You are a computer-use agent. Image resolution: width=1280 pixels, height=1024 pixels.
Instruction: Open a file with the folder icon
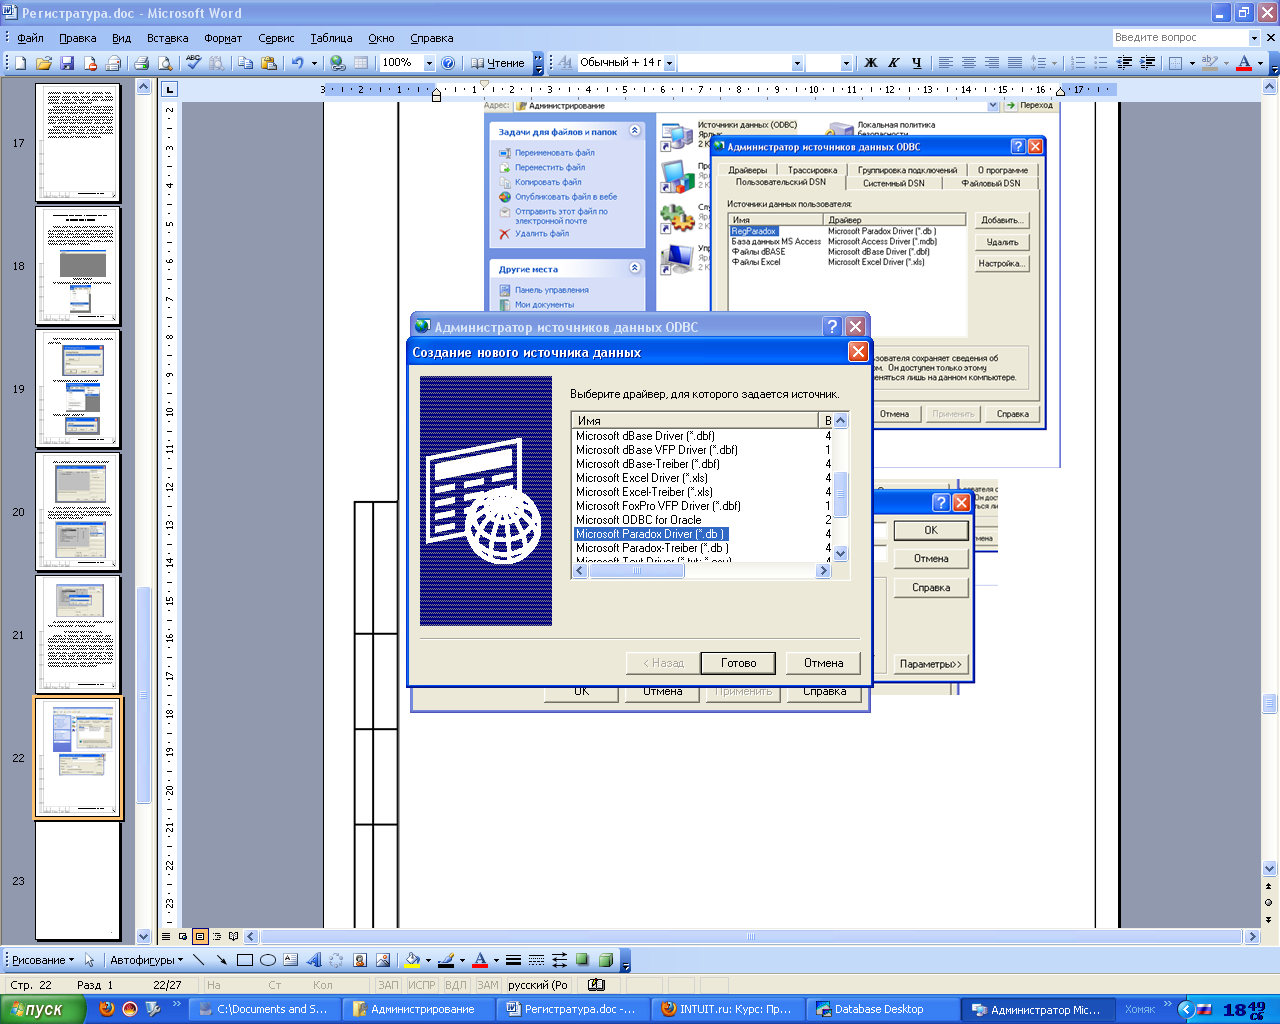tap(43, 63)
